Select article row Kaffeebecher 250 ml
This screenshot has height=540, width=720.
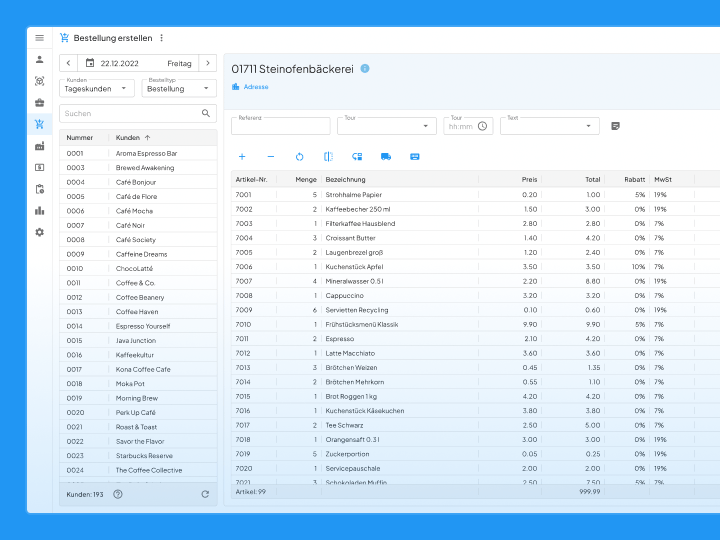click(x=475, y=209)
